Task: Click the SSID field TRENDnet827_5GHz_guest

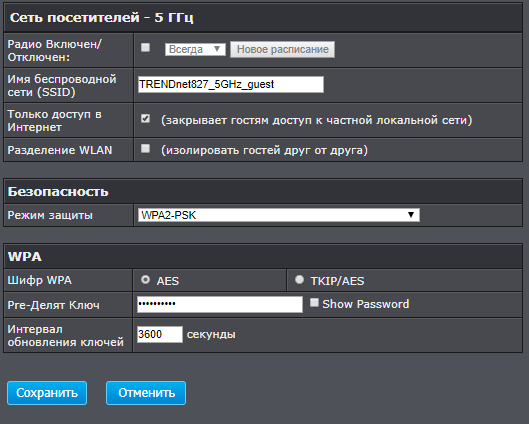Action: tap(231, 84)
